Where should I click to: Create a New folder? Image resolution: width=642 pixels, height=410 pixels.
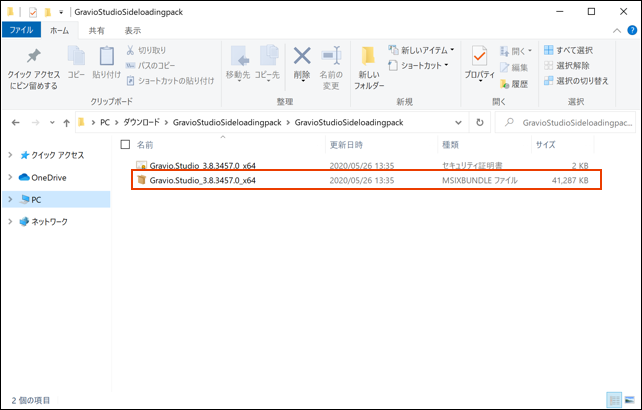[x=369, y=68]
